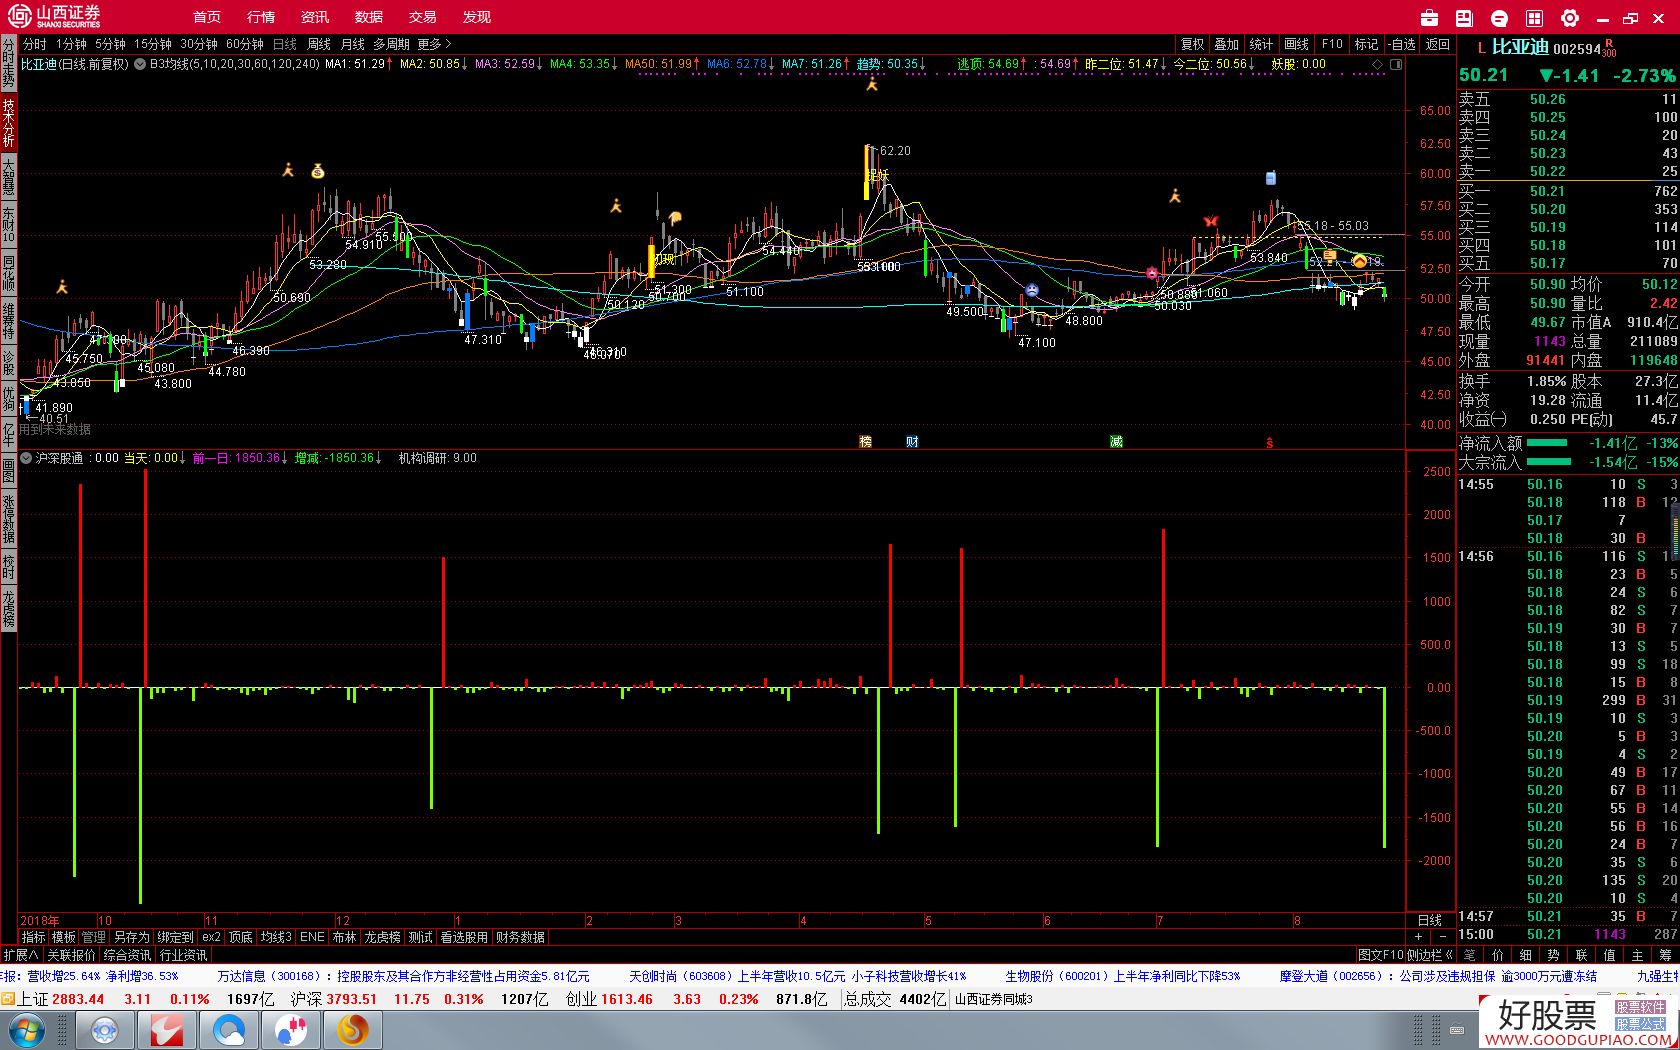The height and width of the screenshot is (1050, 1680).
Task: Toggle the 比亚迪 main chart indicator circle
Action: [x=140, y=64]
